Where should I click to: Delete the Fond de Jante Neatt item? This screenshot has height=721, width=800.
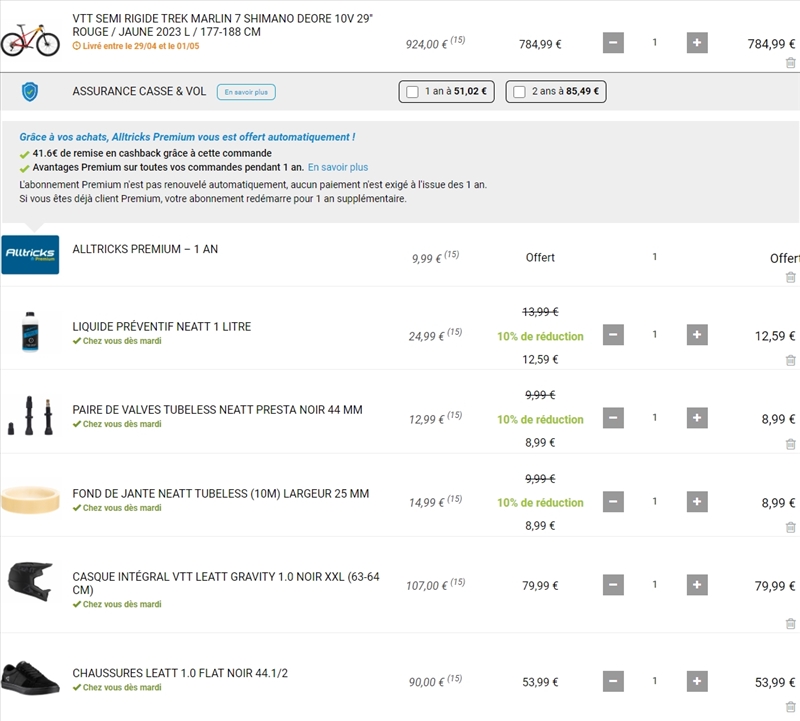pyautogui.click(x=790, y=527)
